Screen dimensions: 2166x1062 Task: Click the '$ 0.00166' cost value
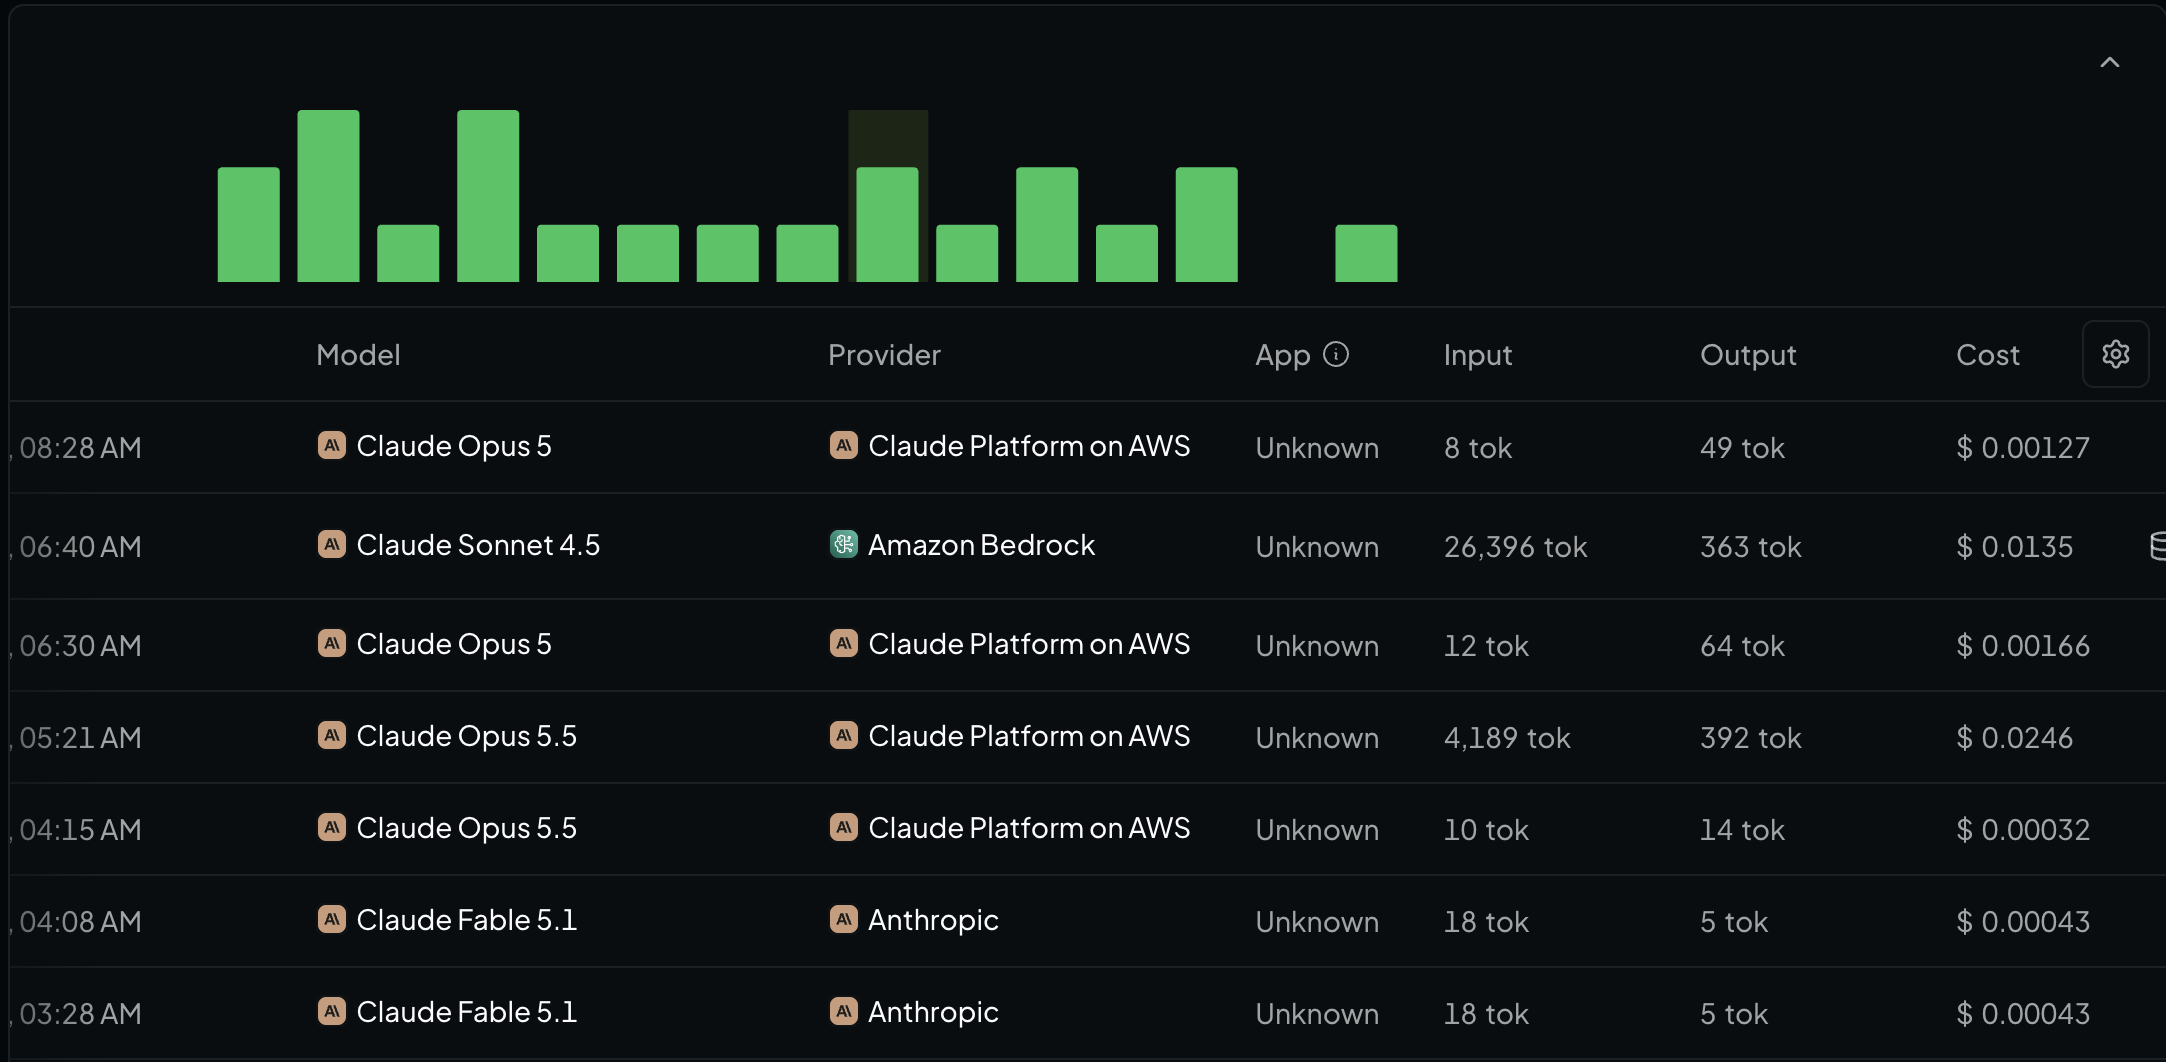click(2023, 645)
